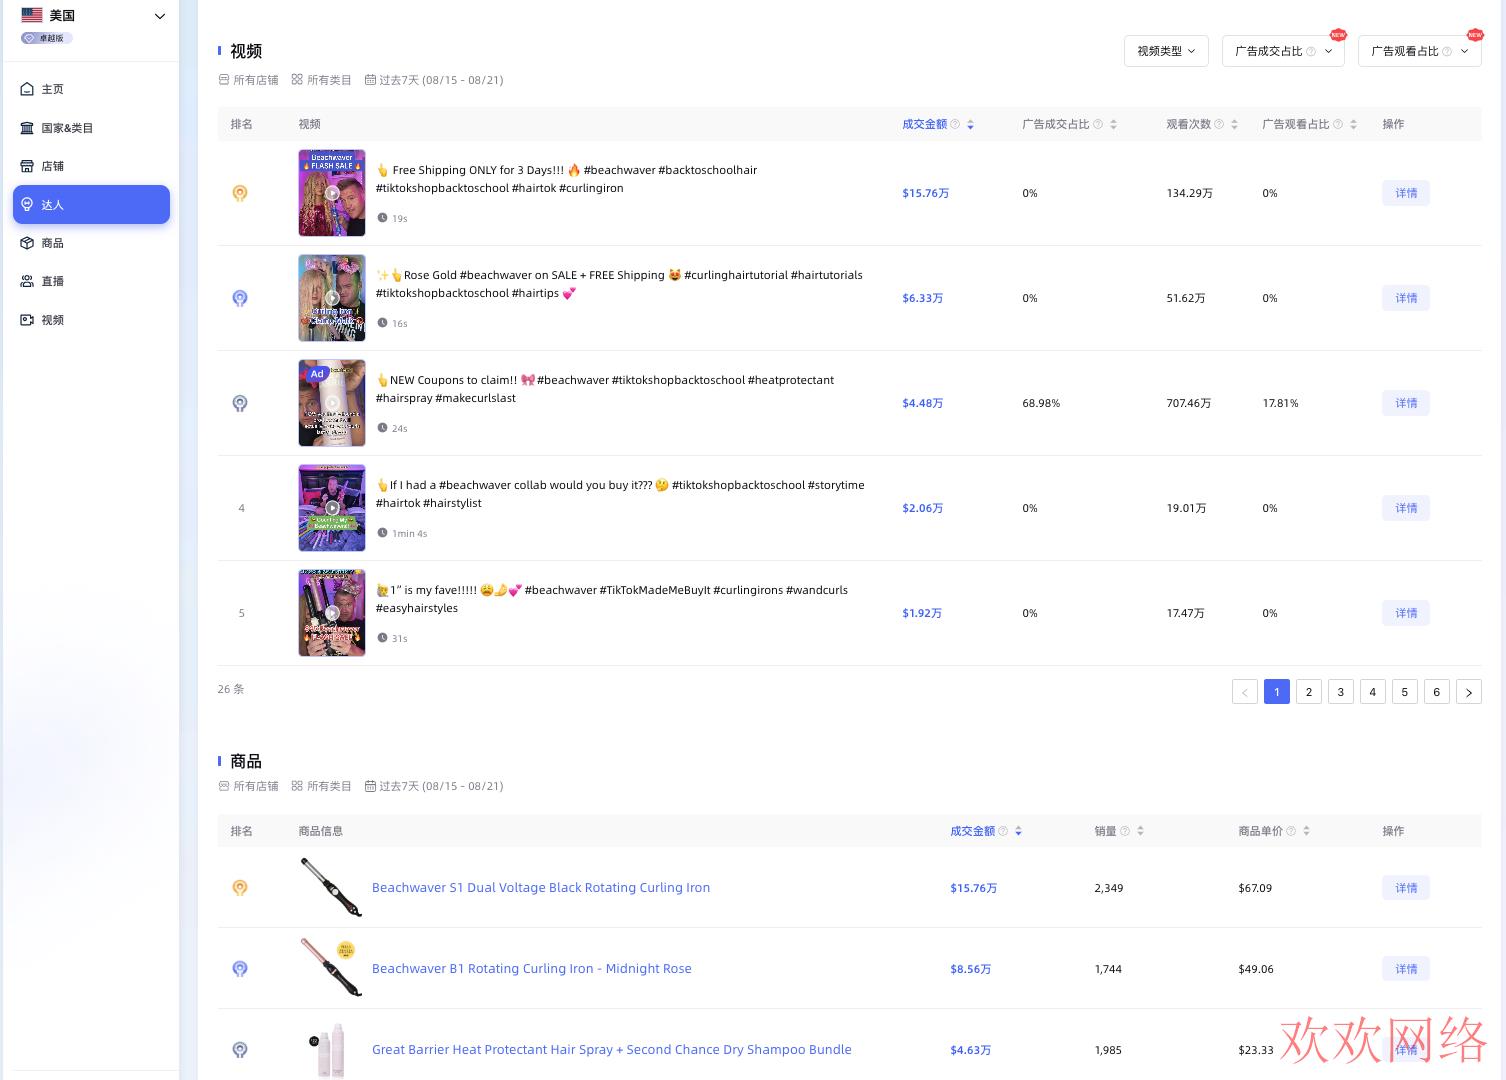Show help for video 成交金额 column
This screenshot has height=1080, width=1506.
tap(955, 124)
